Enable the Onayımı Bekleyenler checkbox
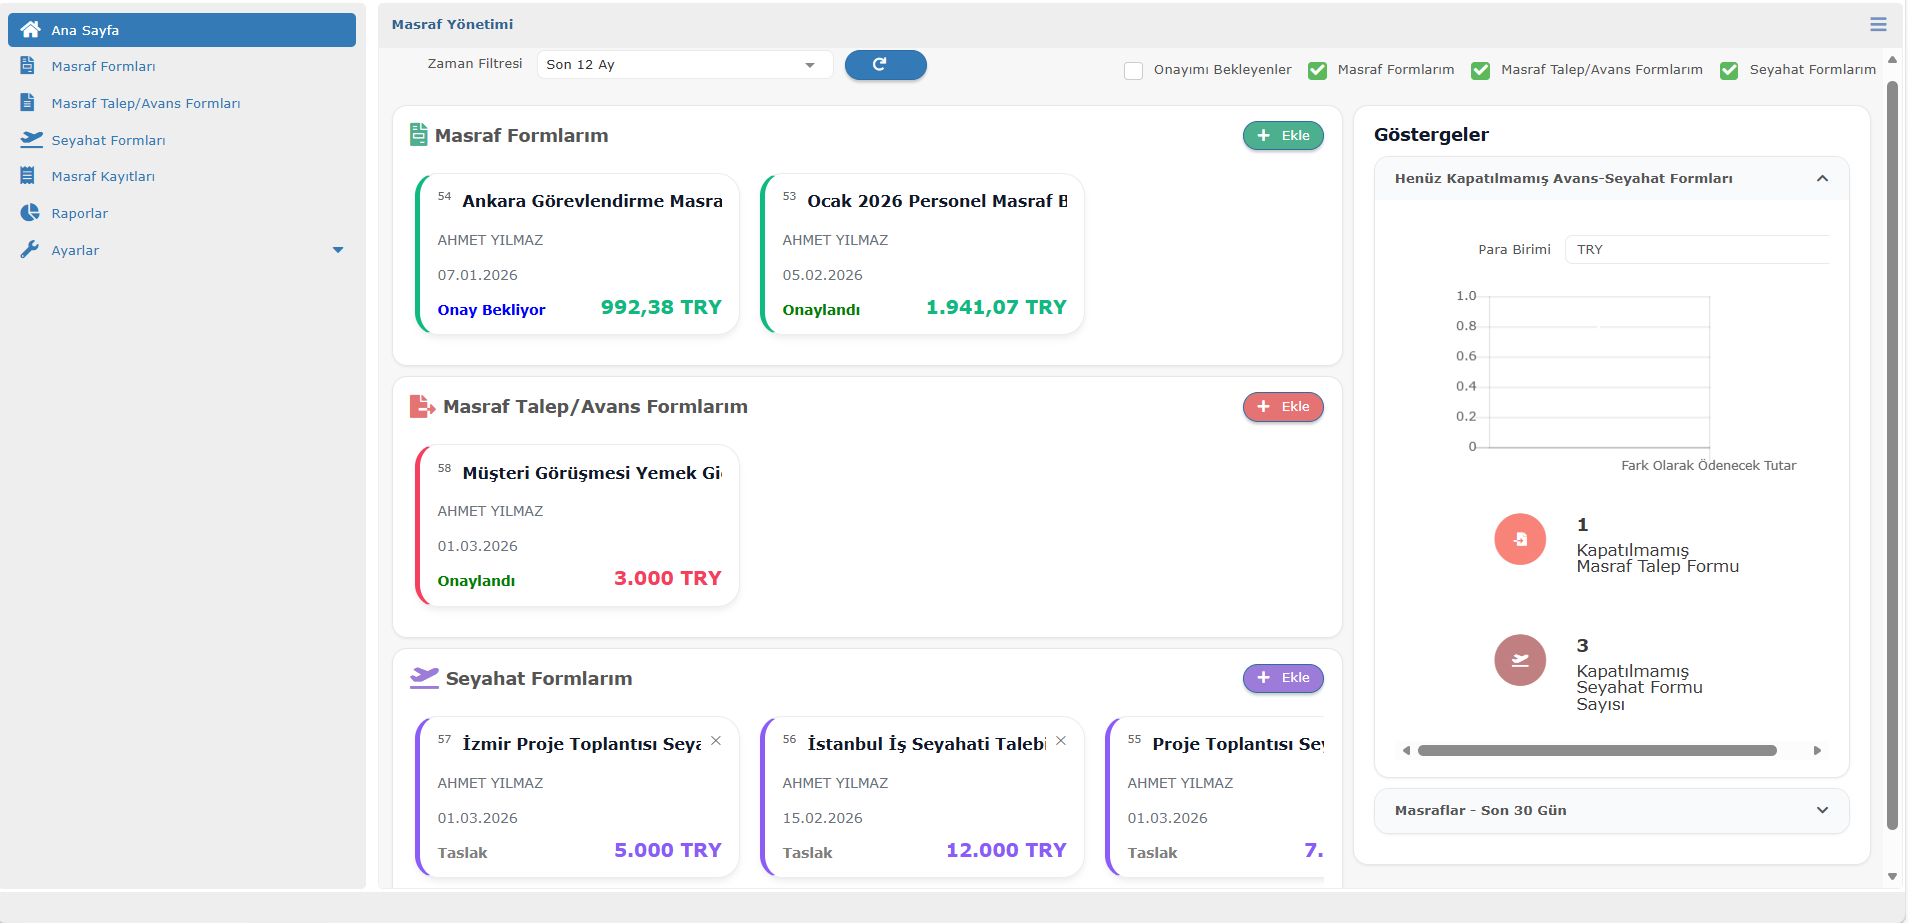The height and width of the screenshot is (923, 1908). 1133,70
